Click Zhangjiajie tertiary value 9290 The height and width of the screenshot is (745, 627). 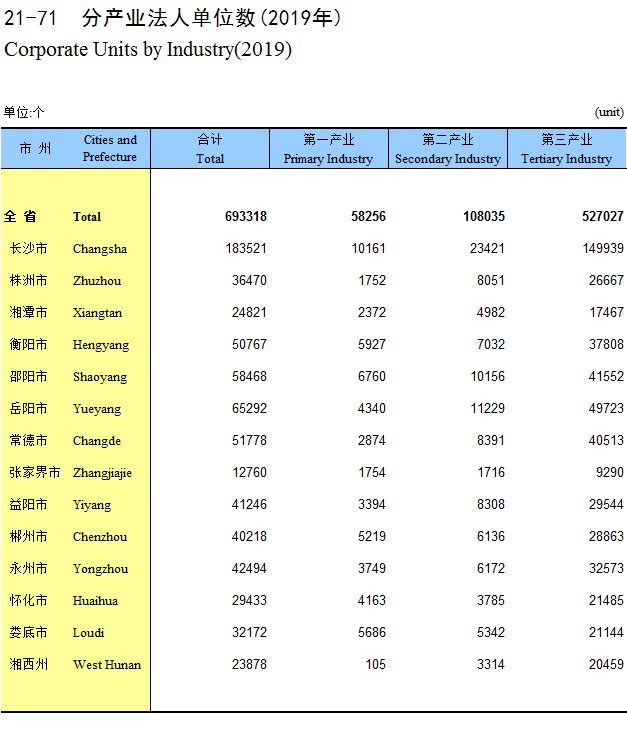click(x=609, y=473)
